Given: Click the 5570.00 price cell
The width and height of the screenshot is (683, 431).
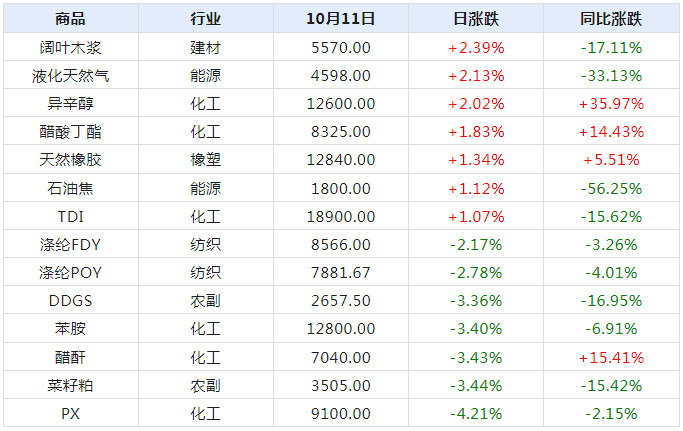Looking at the screenshot, I should 341,47.
